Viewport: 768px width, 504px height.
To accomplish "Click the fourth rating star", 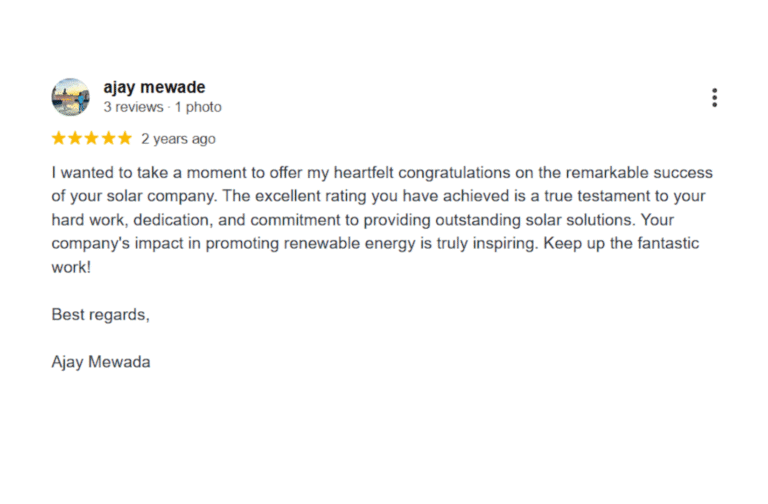I will click(x=108, y=138).
